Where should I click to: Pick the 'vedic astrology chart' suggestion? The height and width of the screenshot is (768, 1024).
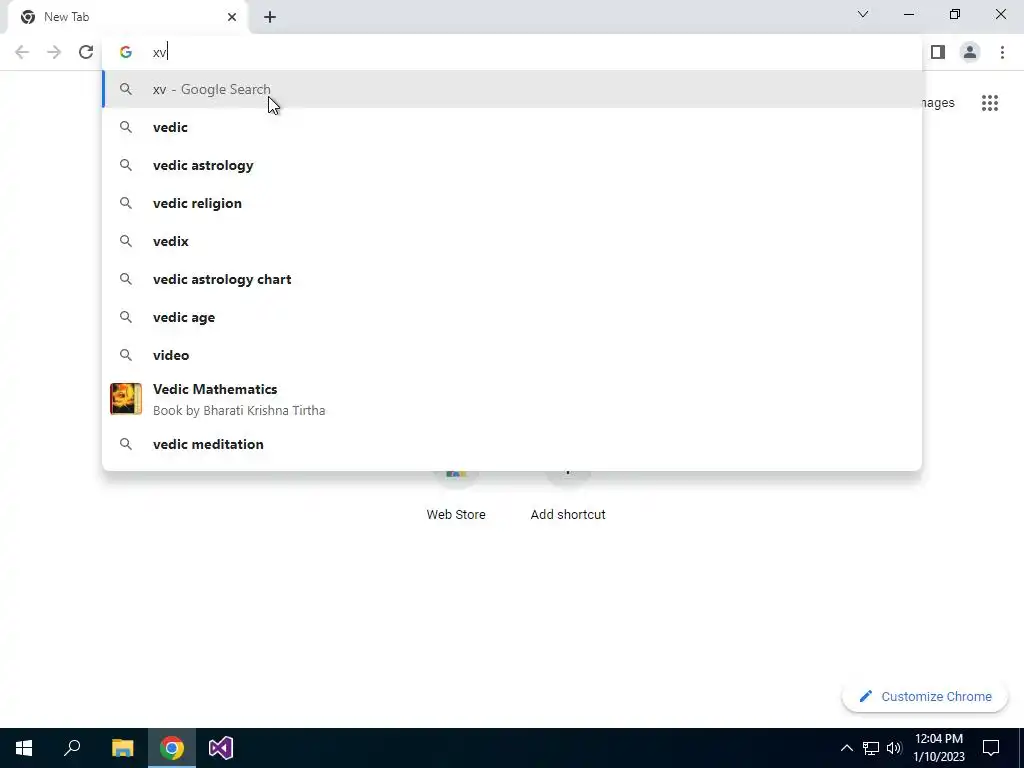click(x=512, y=279)
